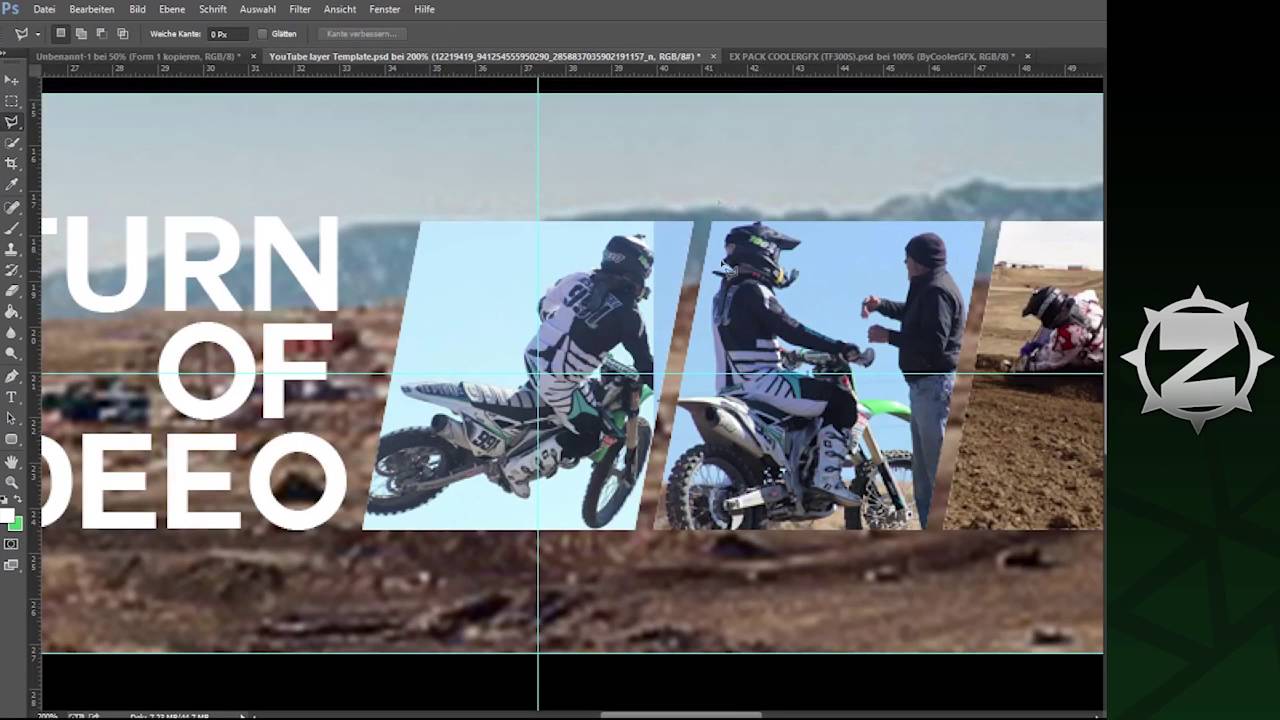1280x720 pixels.
Task: Open the green background color swatch
Action: point(15,525)
